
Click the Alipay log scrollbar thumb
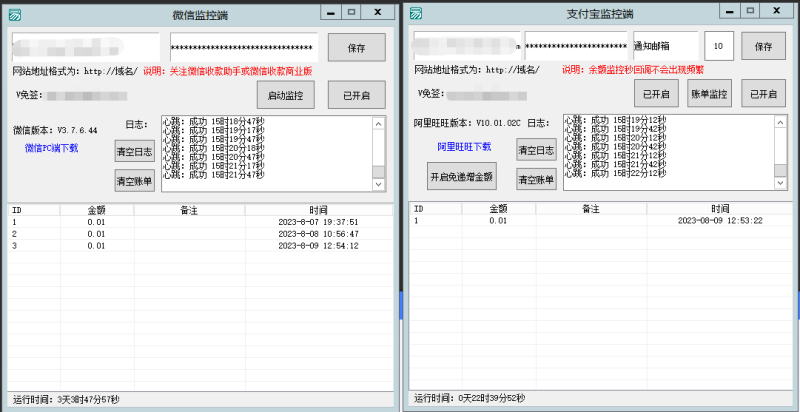tap(780, 170)
